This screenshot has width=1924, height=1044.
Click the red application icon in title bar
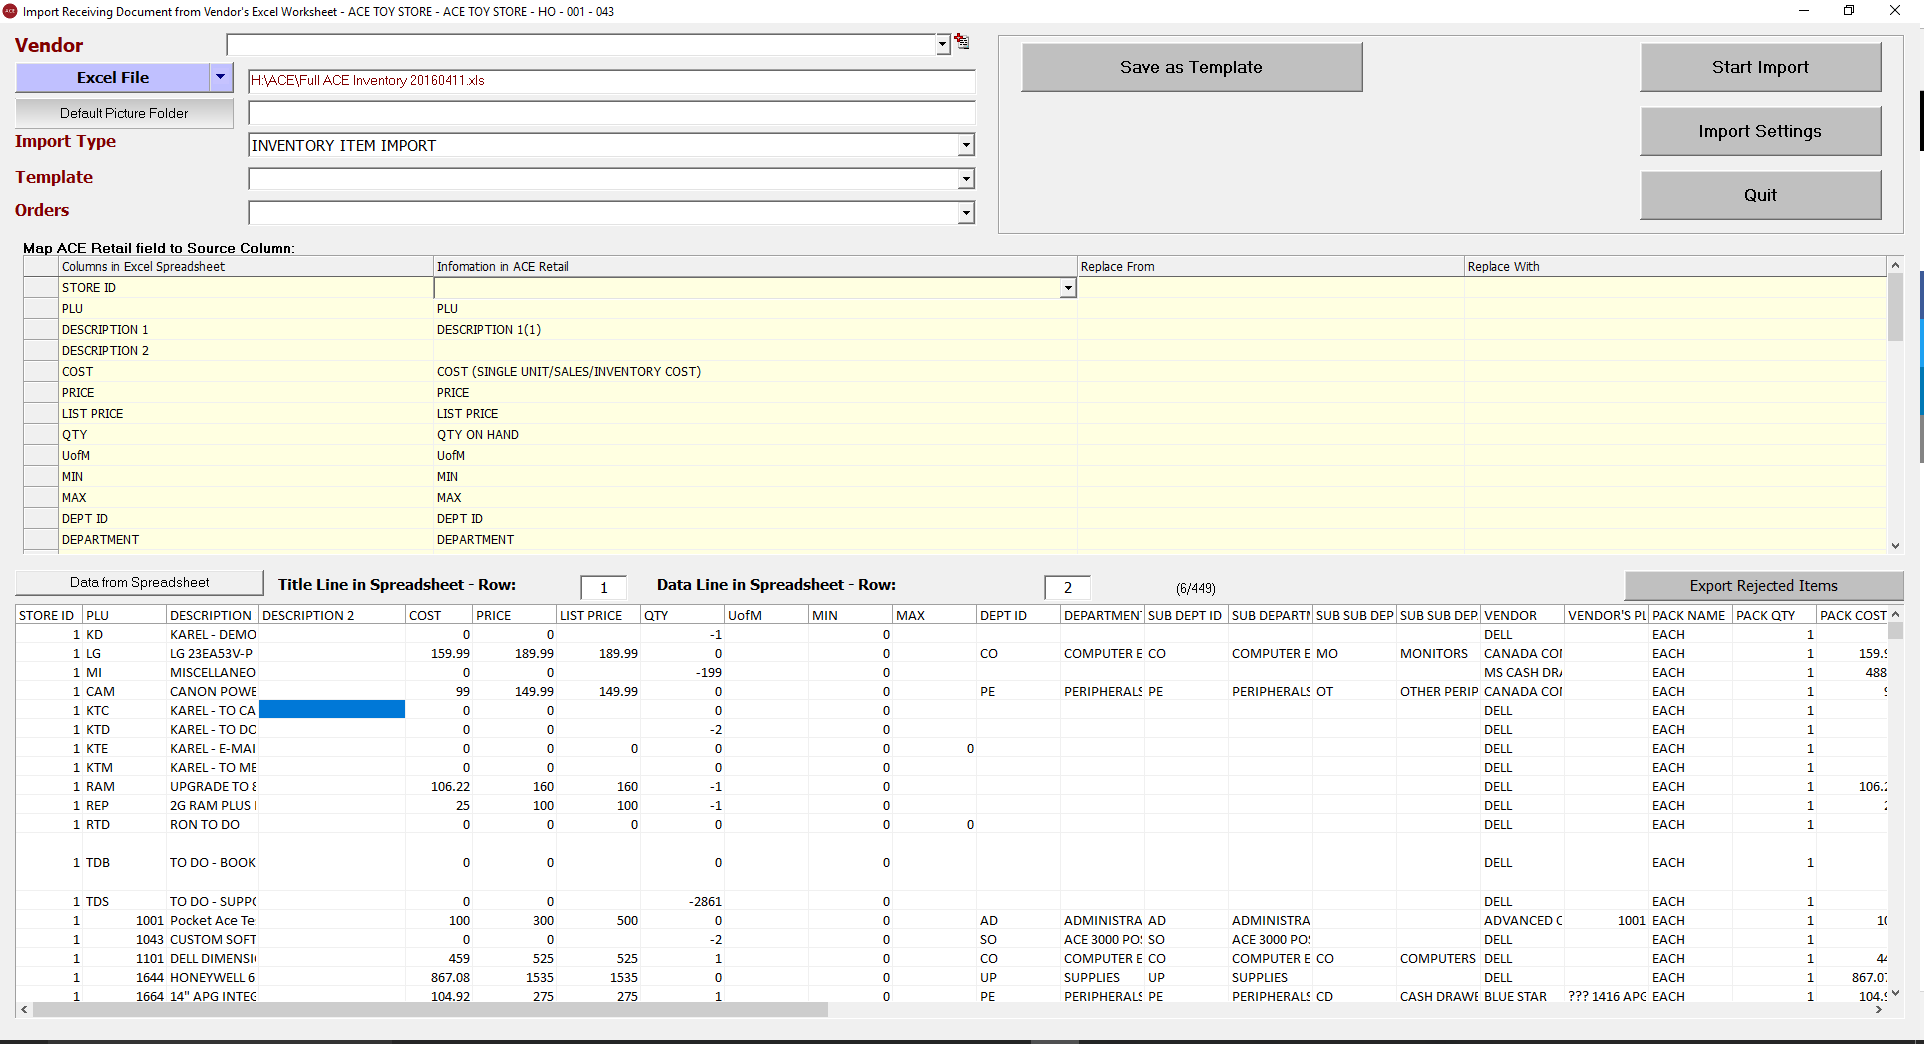tap(10, 11)
